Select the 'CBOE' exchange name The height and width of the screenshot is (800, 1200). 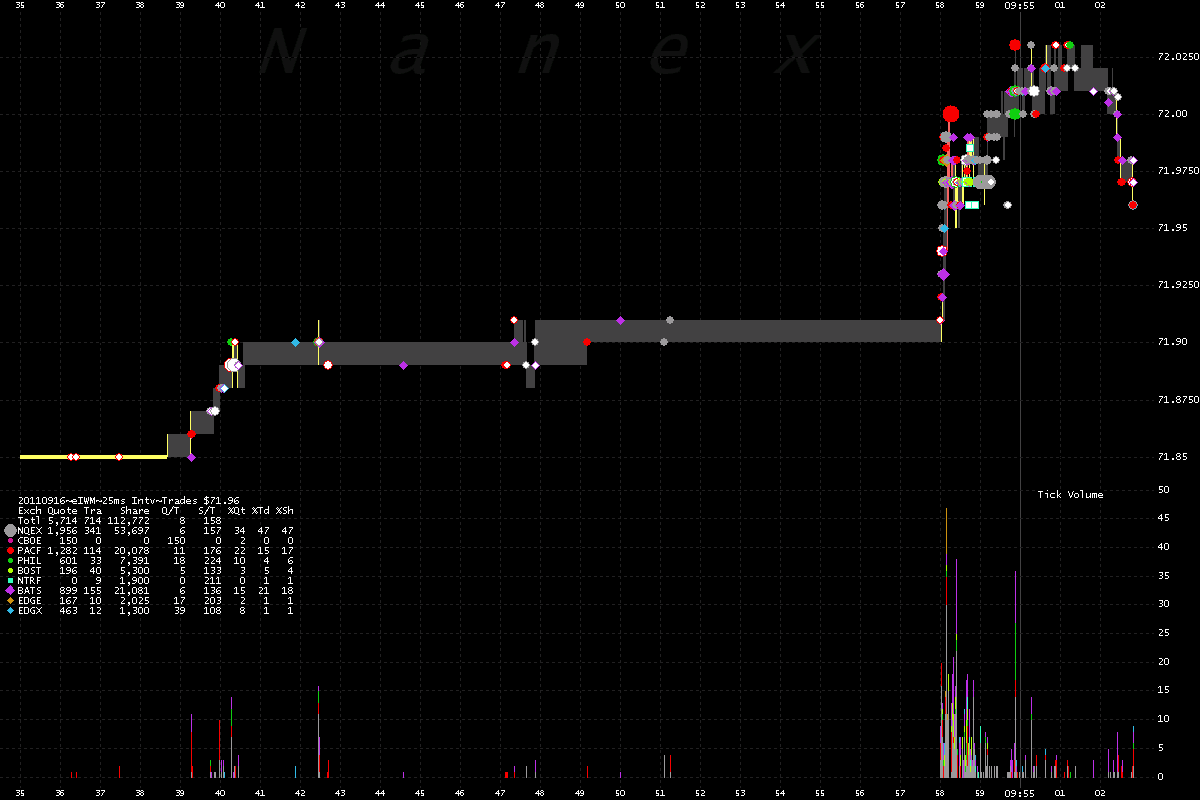pyautogui.click(x=30, y=540)
